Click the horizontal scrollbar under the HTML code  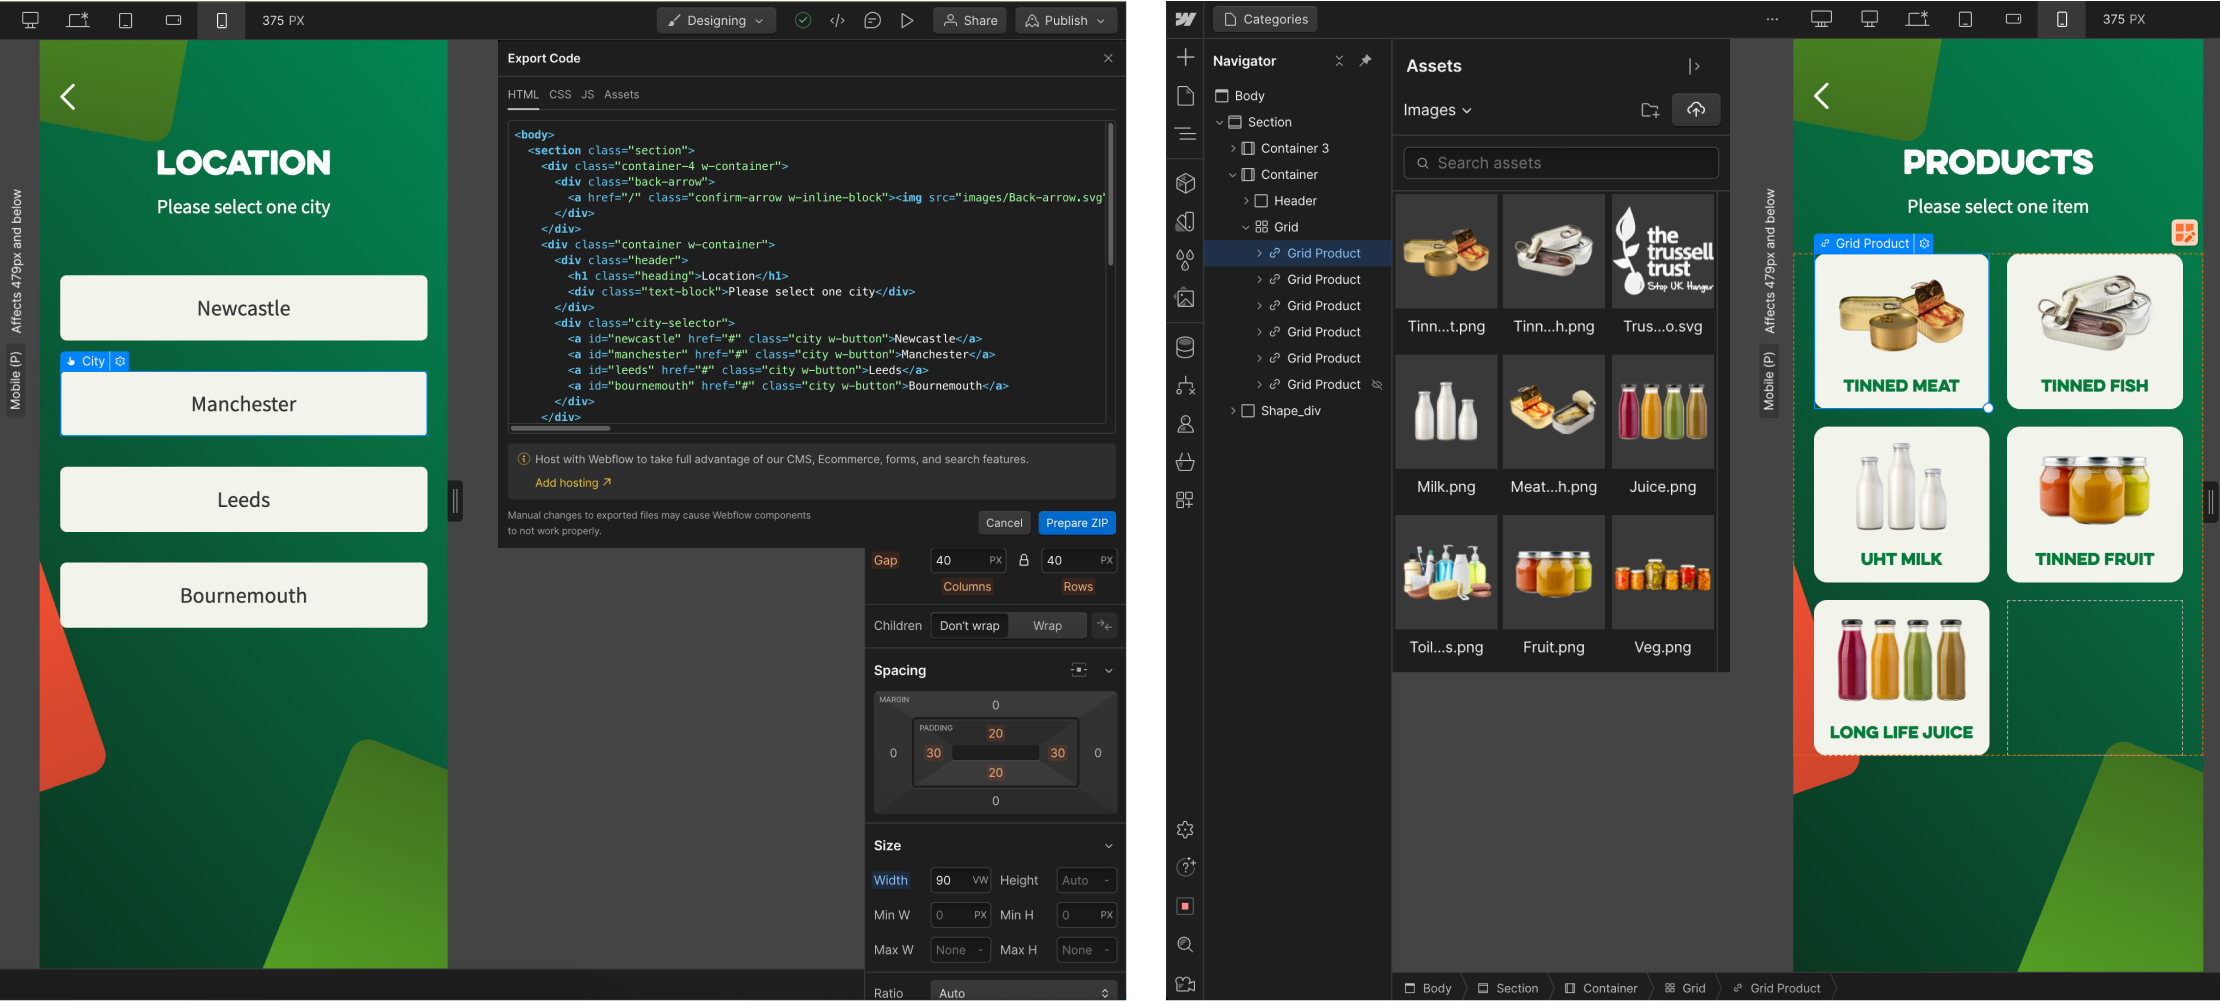(x=560, y=428)
